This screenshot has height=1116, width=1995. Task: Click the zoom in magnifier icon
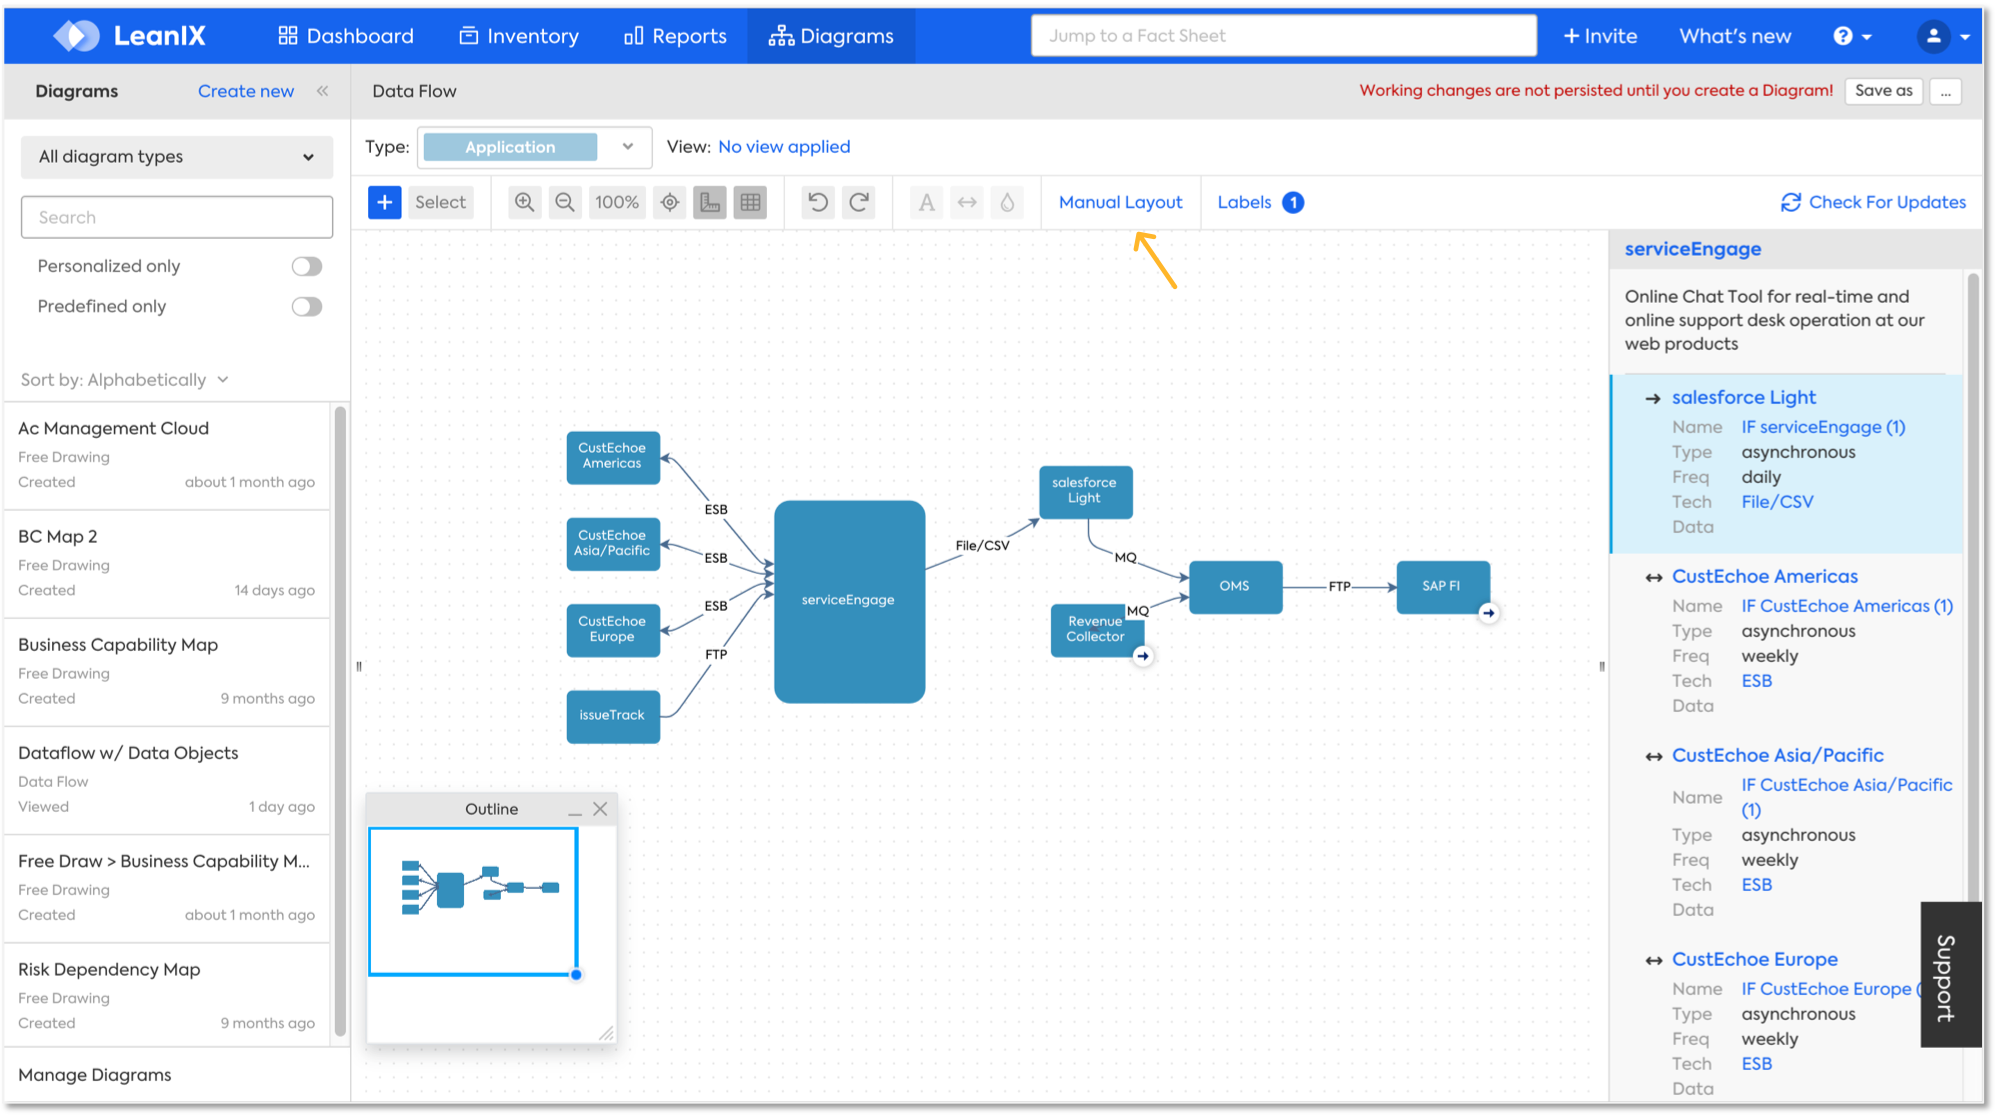524,202
